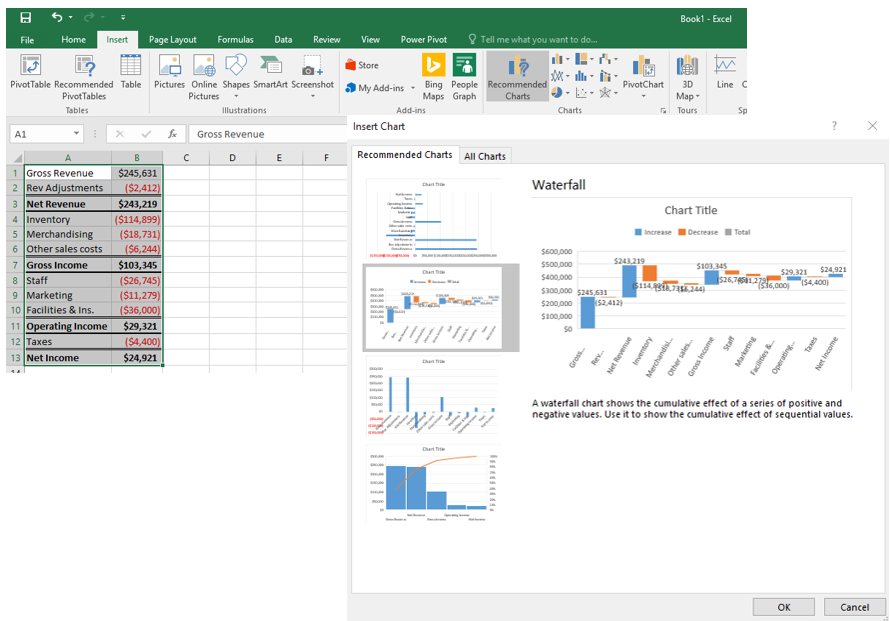
Task: Launch the 3D Map tour tool
Action: [687, 75]
